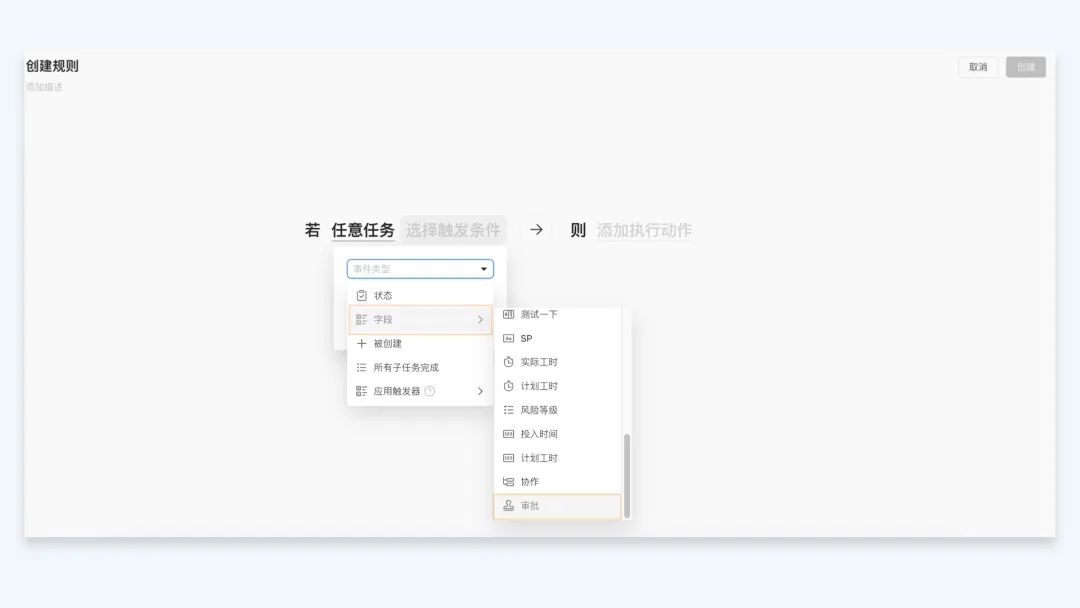Viewport: 1080px width, 608px height.
Task: Click the field submenu scrollbar
Action: (x=627, y=475)
